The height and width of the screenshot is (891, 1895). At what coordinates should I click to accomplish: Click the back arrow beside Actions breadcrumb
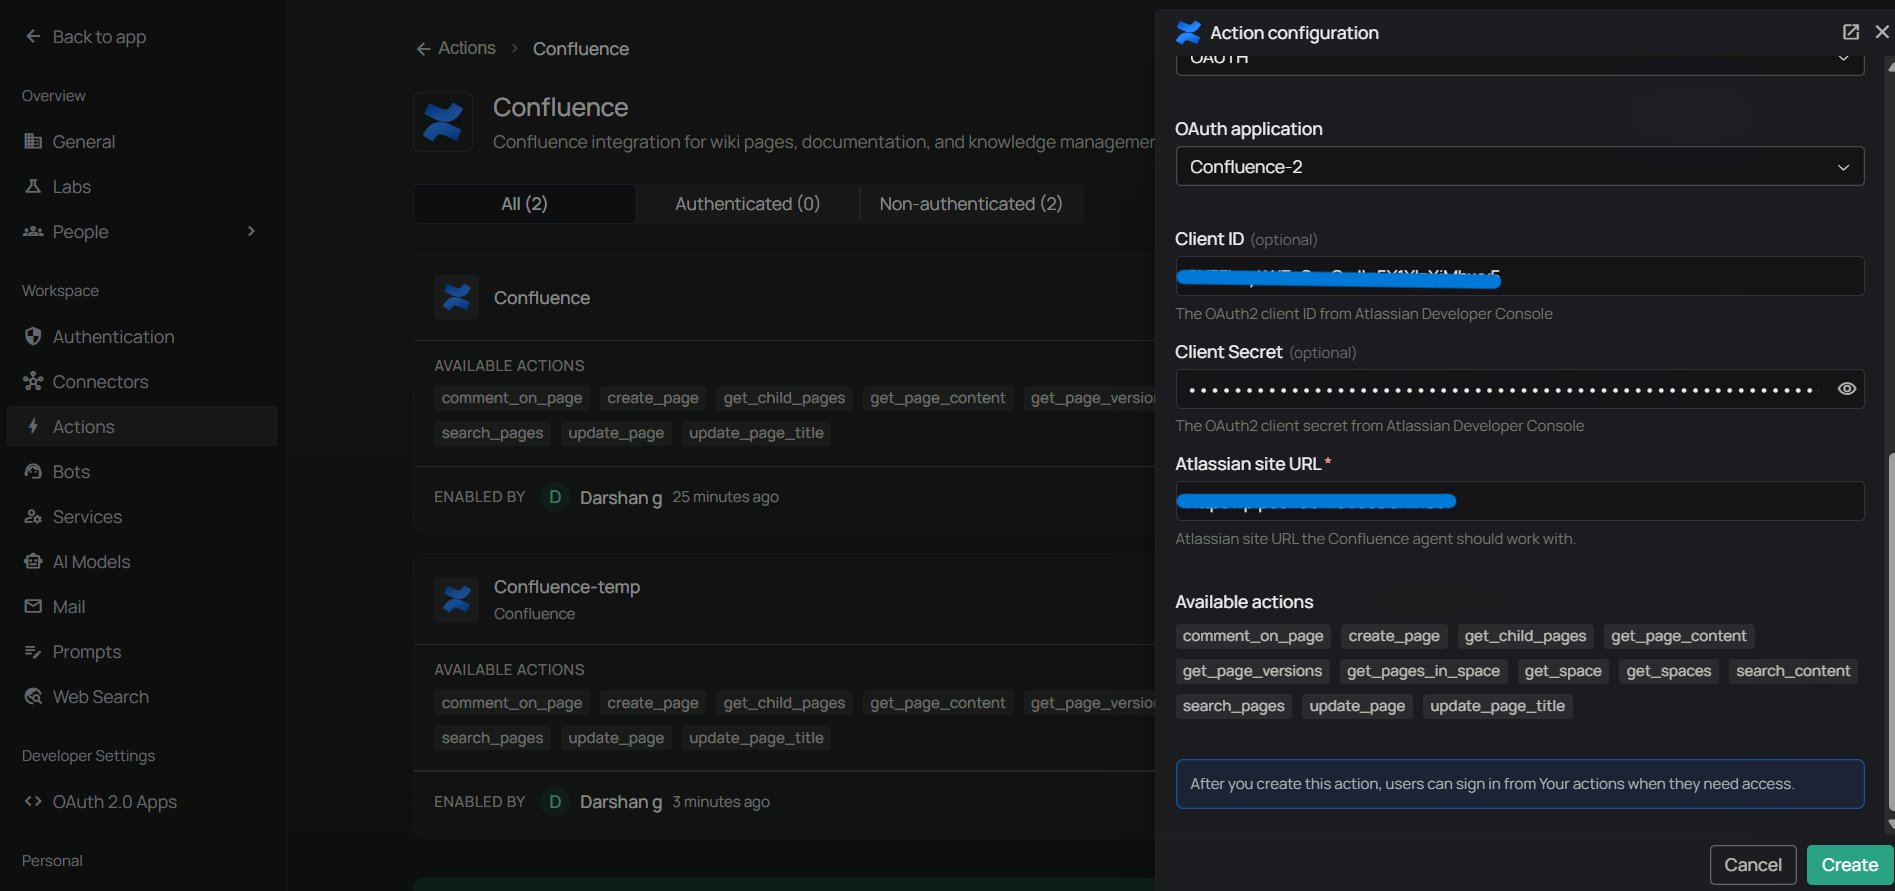pyautogui.click(x=423, y=48)
